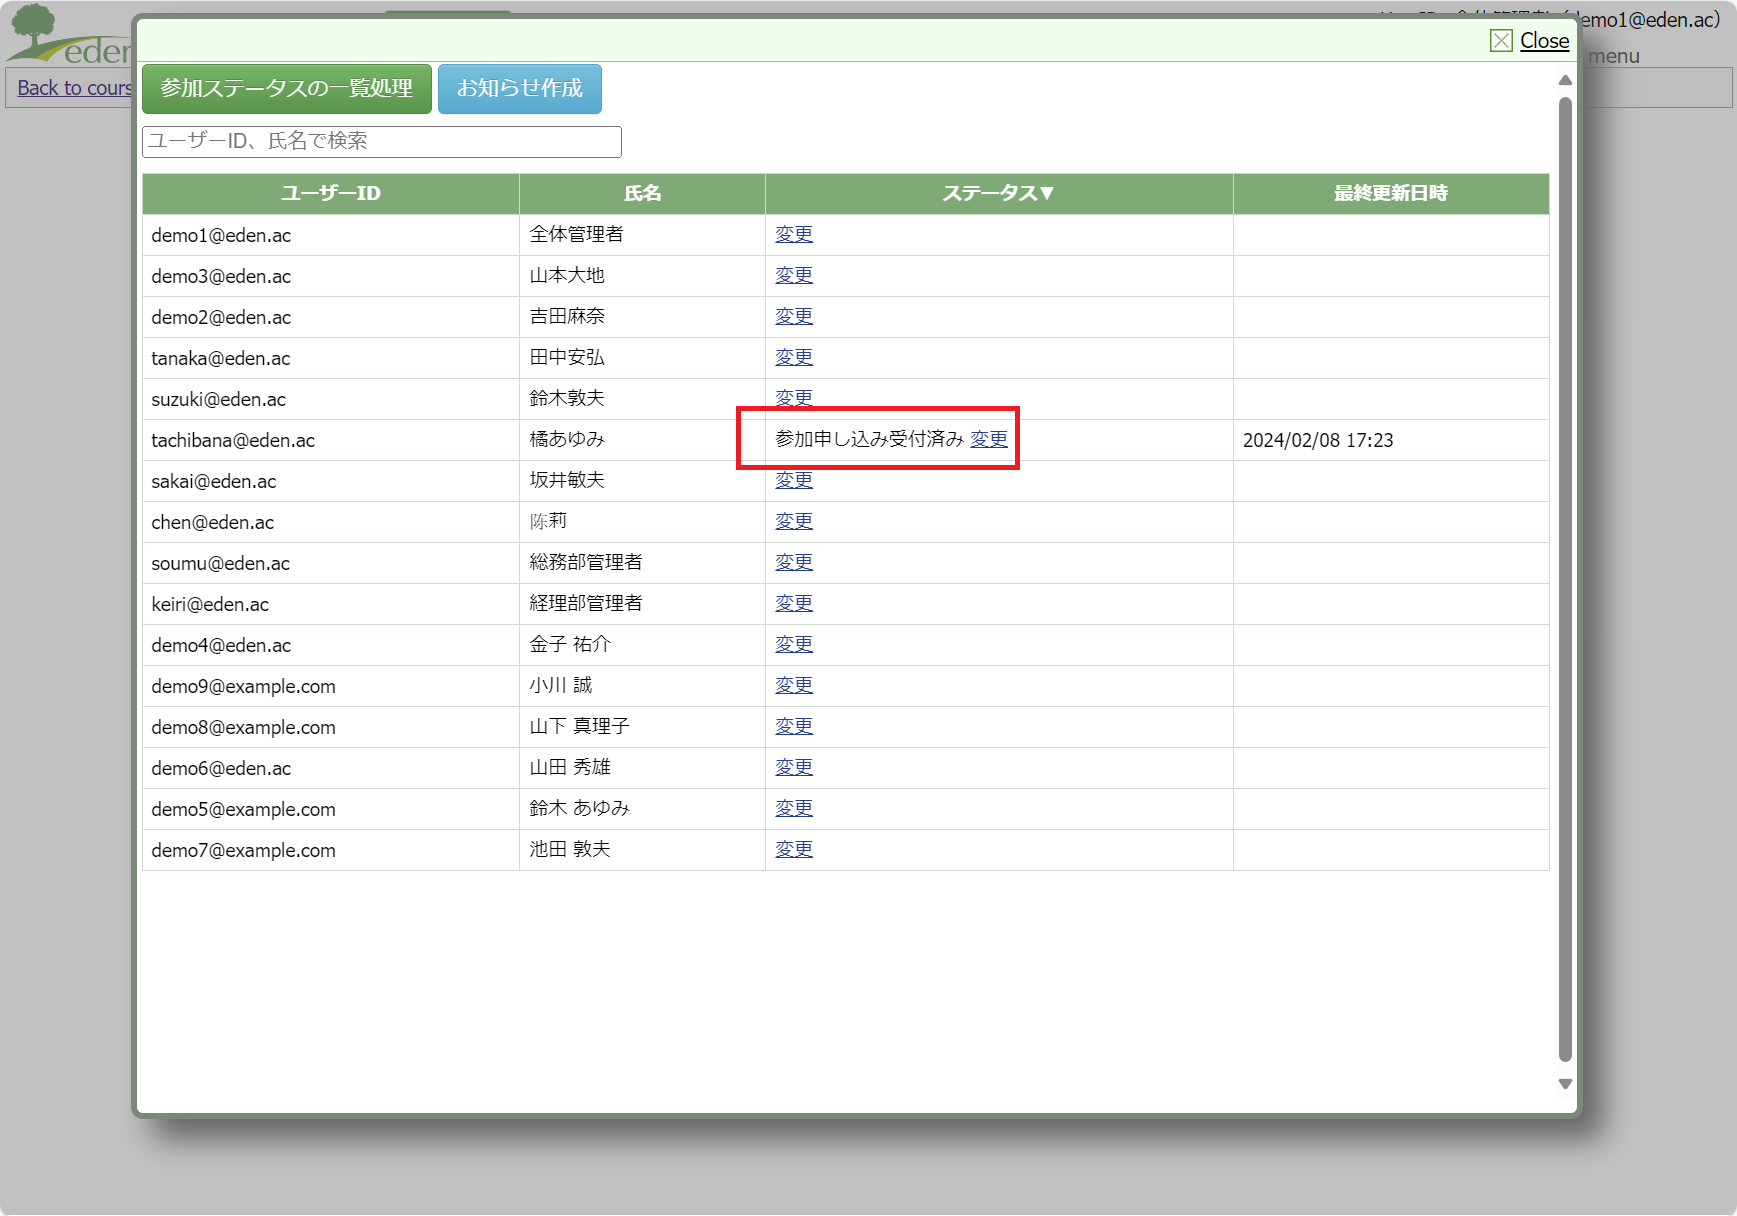The image size is (1737, 1216).
Task: Click 変更 link for 山本大地
Action: pyautogui.click(x=794, y=275)
